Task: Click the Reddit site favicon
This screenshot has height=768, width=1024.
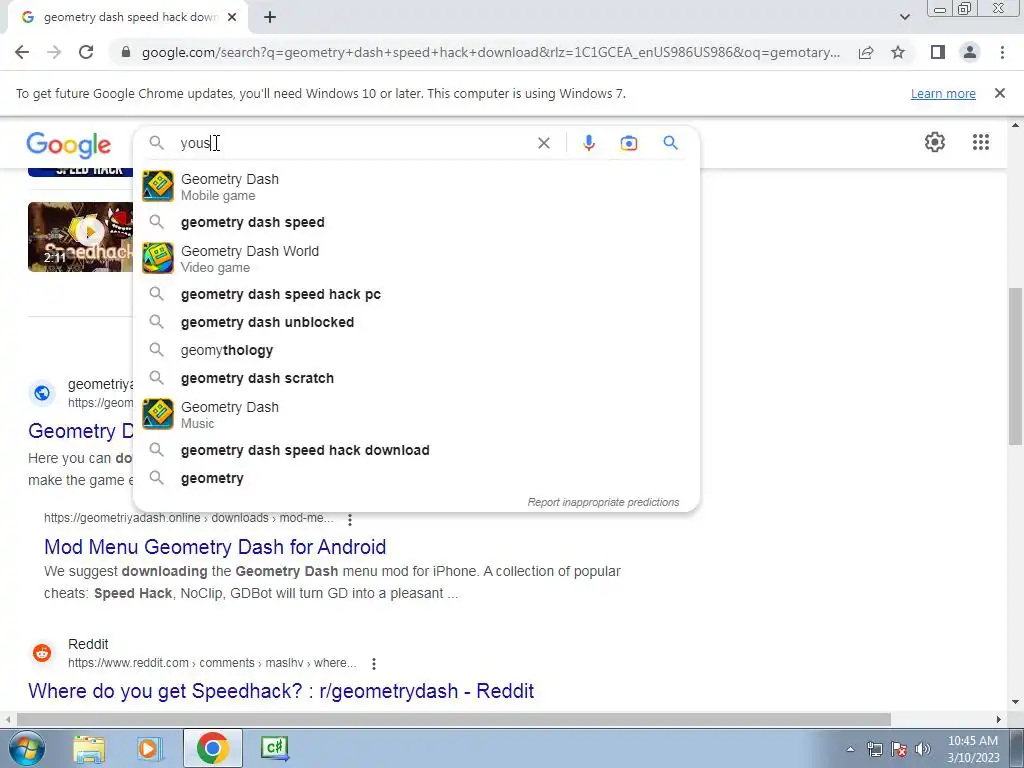Action: (42, 652)
